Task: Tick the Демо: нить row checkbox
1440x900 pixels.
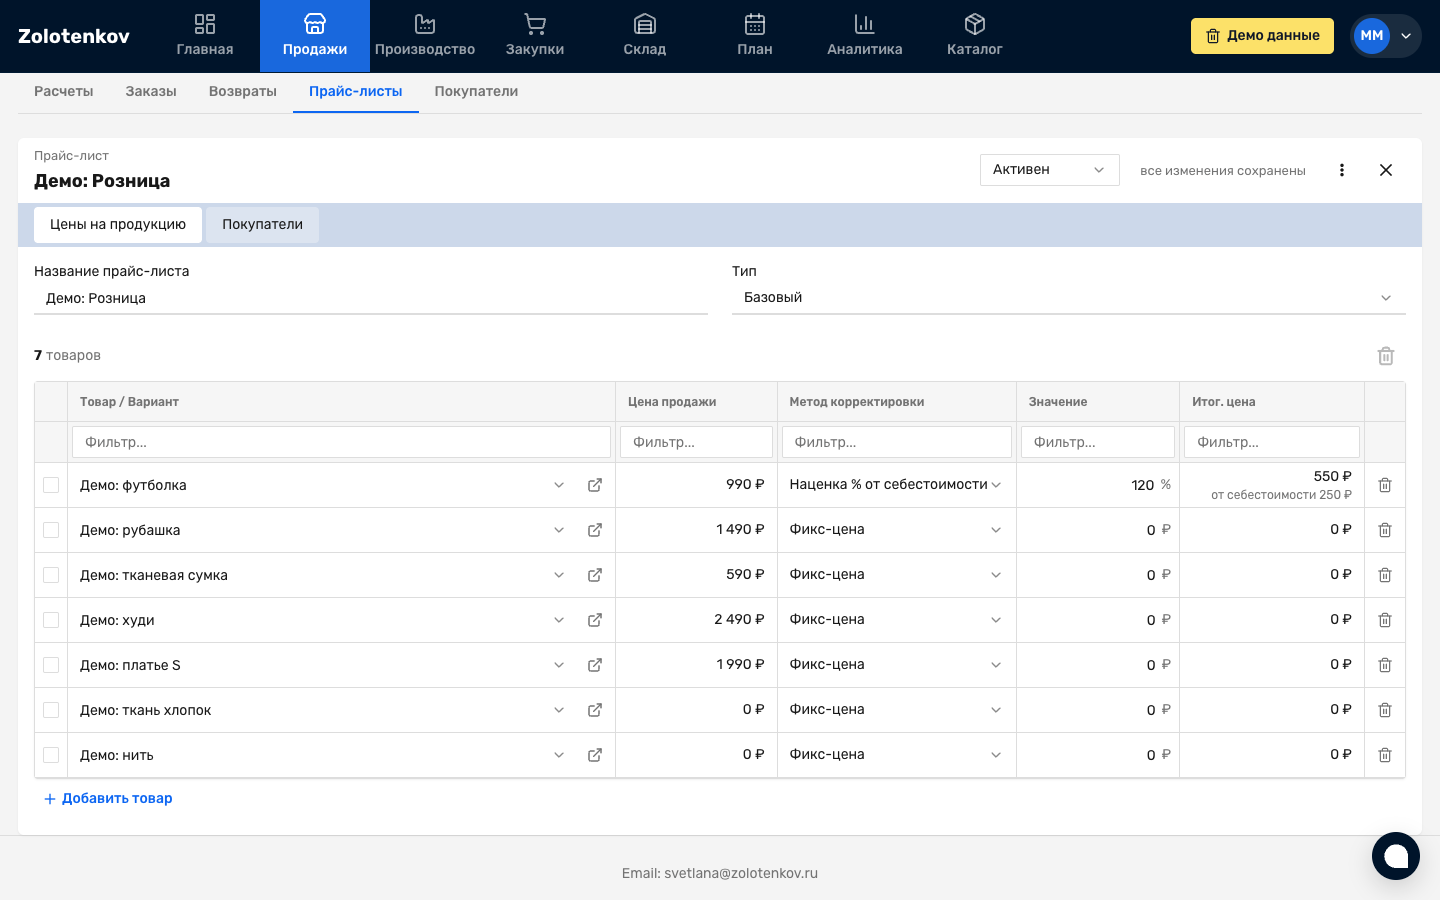Action: point(51,755)
